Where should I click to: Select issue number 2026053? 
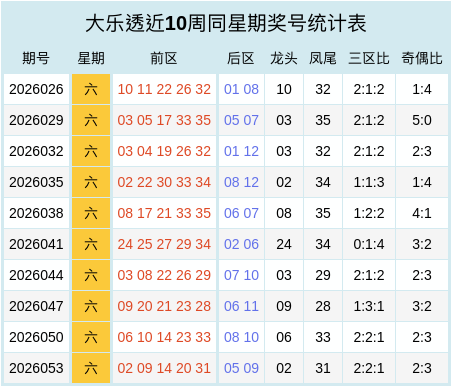[x=36, y=368]
